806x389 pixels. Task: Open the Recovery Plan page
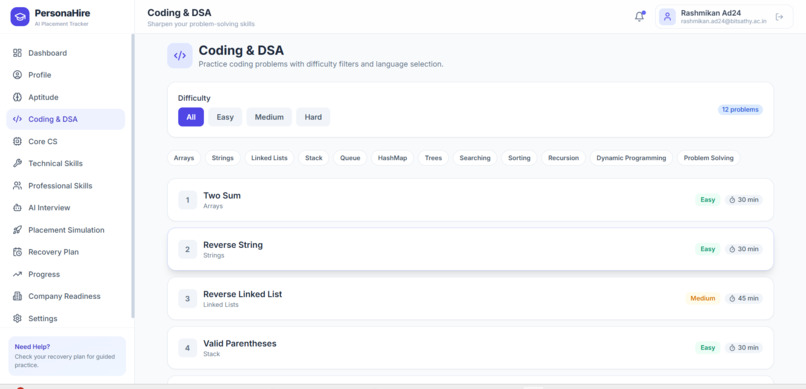click(65, 252)
